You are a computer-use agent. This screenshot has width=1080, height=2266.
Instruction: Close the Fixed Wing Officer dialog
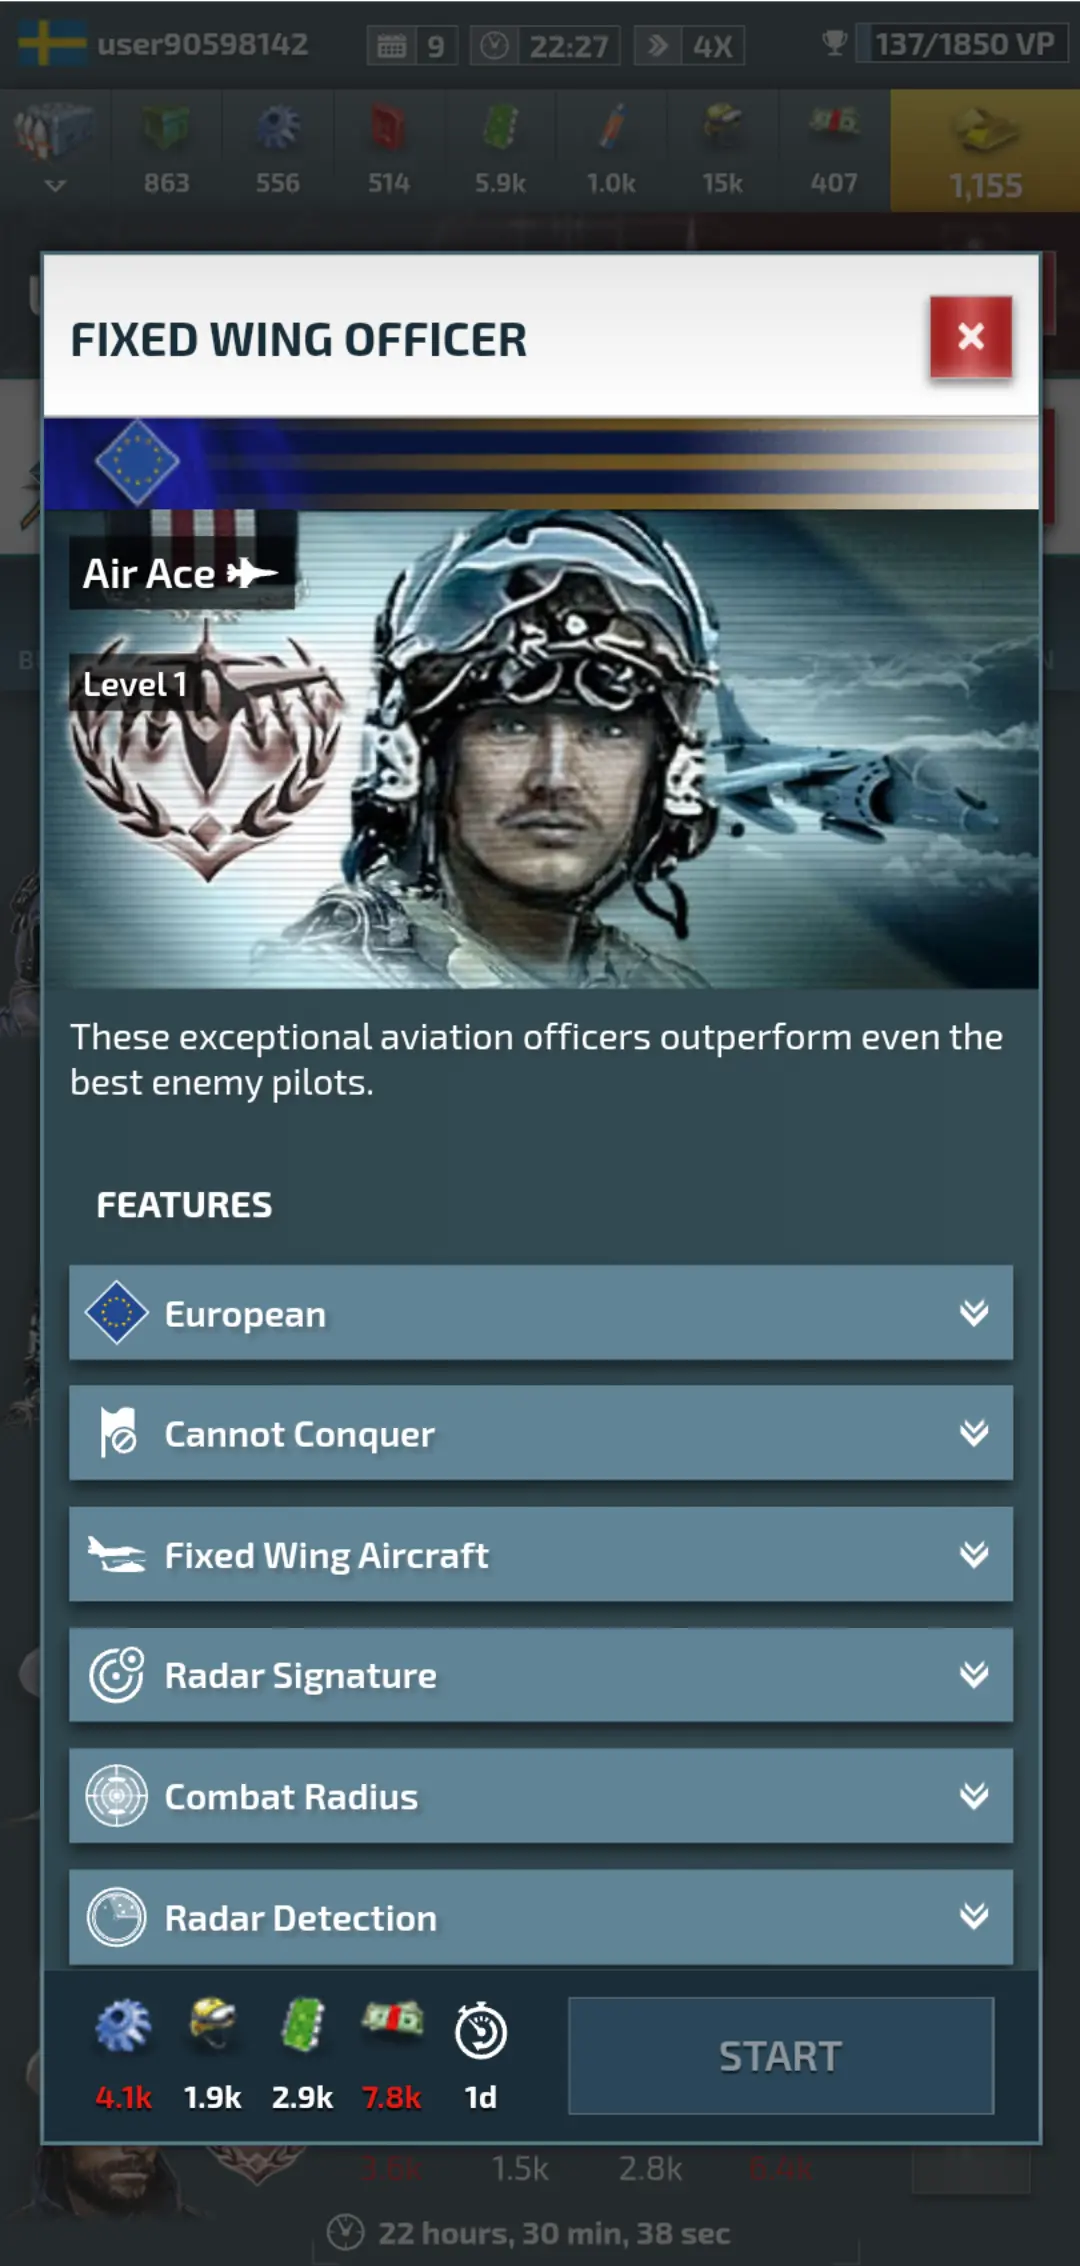(970, 336)
